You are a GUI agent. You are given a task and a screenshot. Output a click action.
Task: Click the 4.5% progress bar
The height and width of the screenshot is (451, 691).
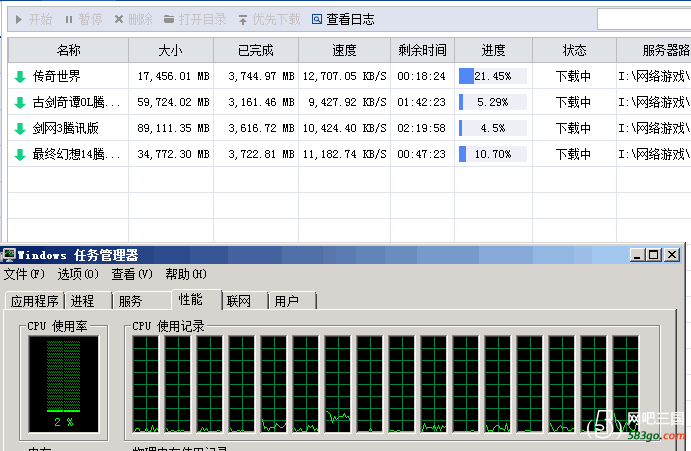(x=493, y=128)
